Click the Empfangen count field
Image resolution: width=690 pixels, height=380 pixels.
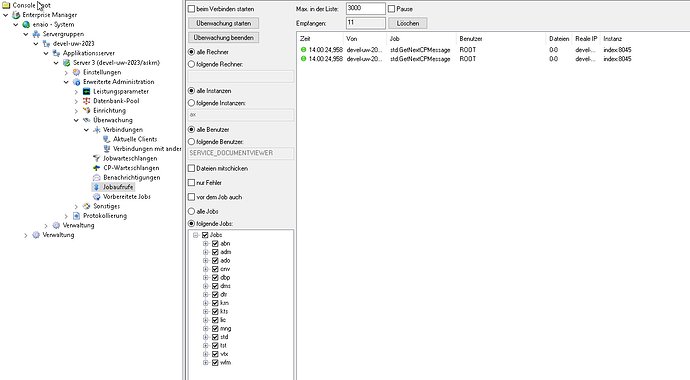366,23
